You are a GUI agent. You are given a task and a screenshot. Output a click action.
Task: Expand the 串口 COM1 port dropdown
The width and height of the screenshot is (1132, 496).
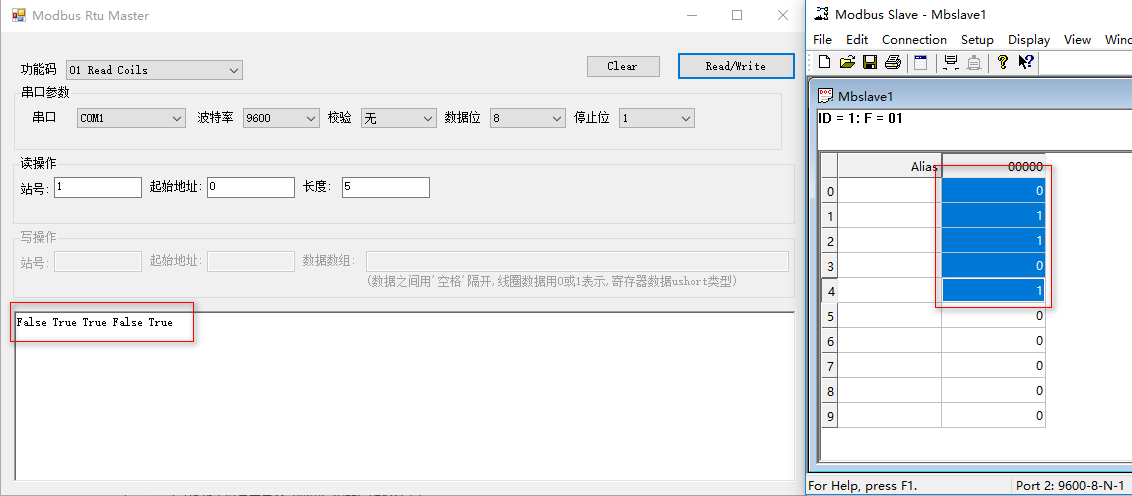point(131,118)
